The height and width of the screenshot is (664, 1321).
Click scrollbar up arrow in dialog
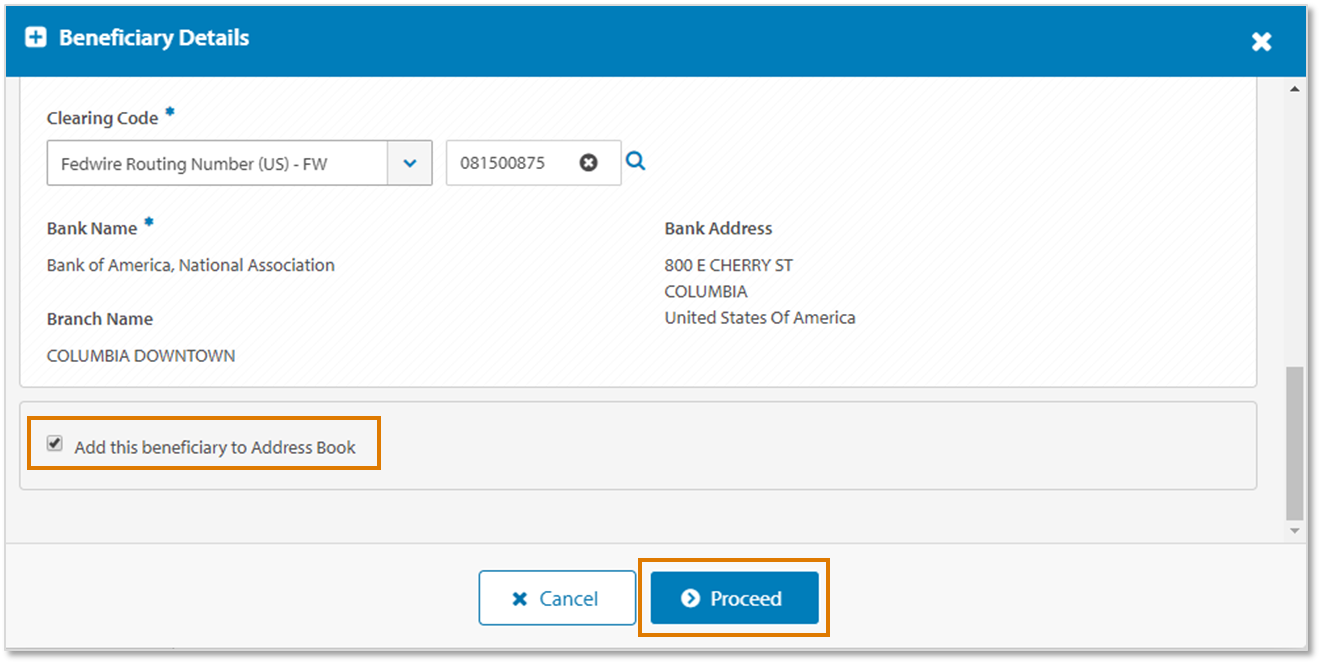coord(1295,89)
